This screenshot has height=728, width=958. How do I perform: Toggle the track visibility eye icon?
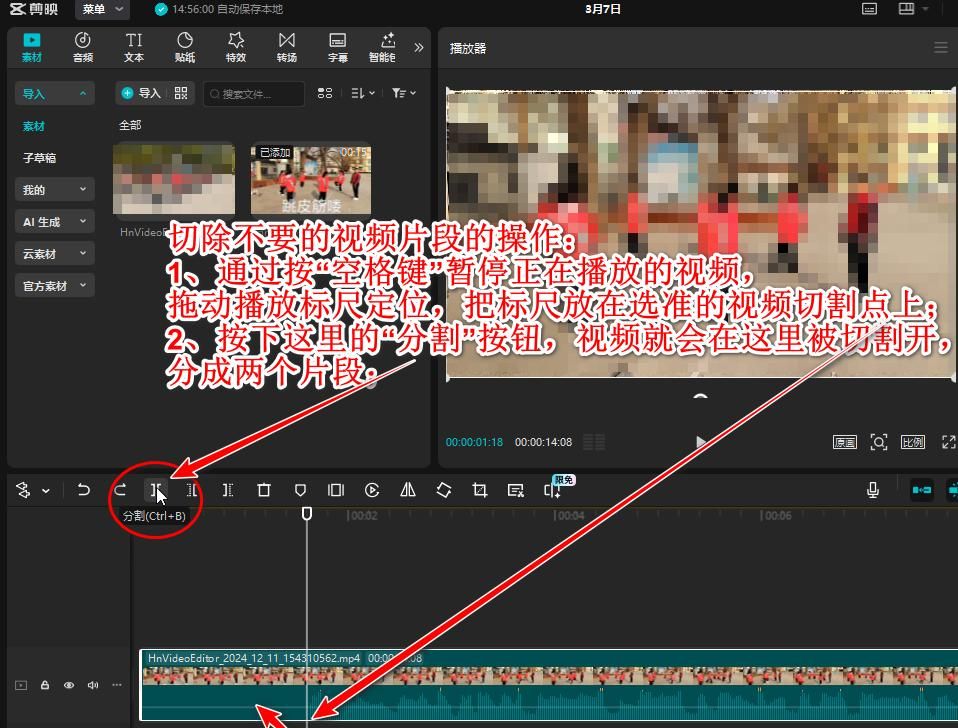69,685
